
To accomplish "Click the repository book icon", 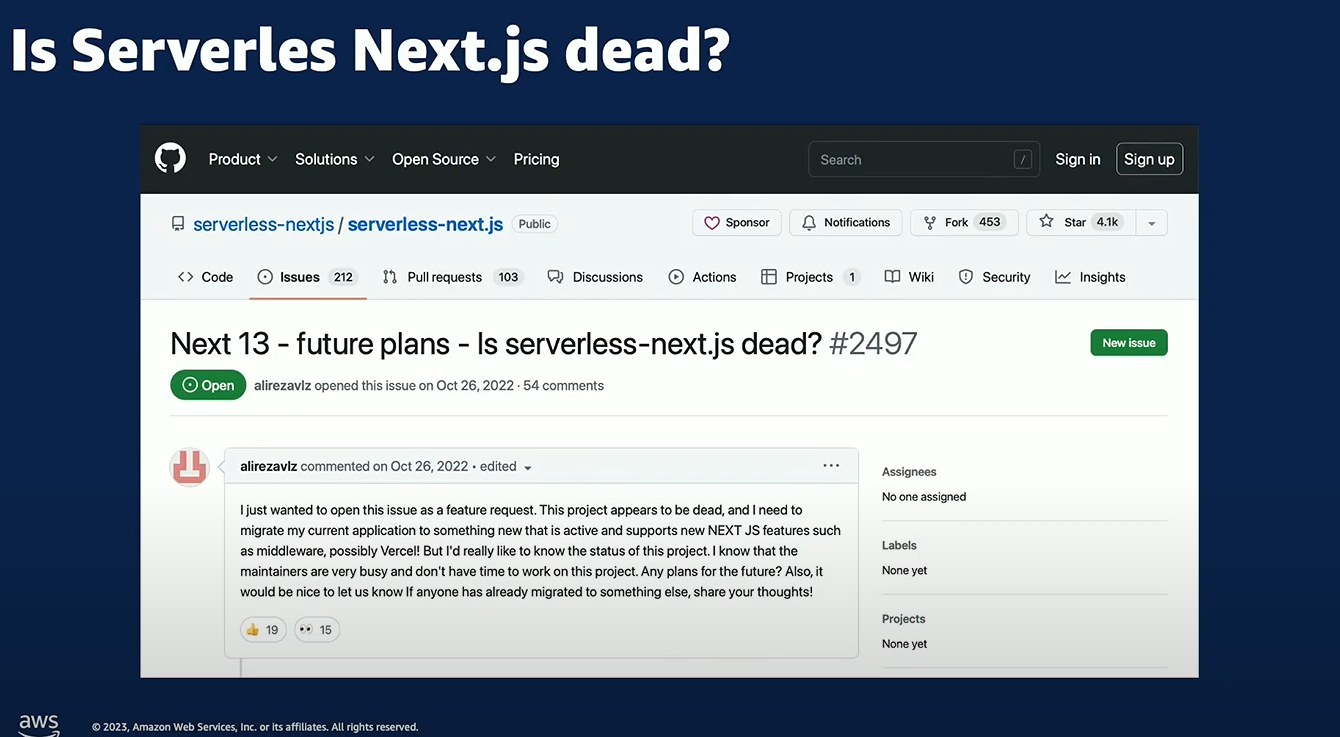I will point(178,224).
